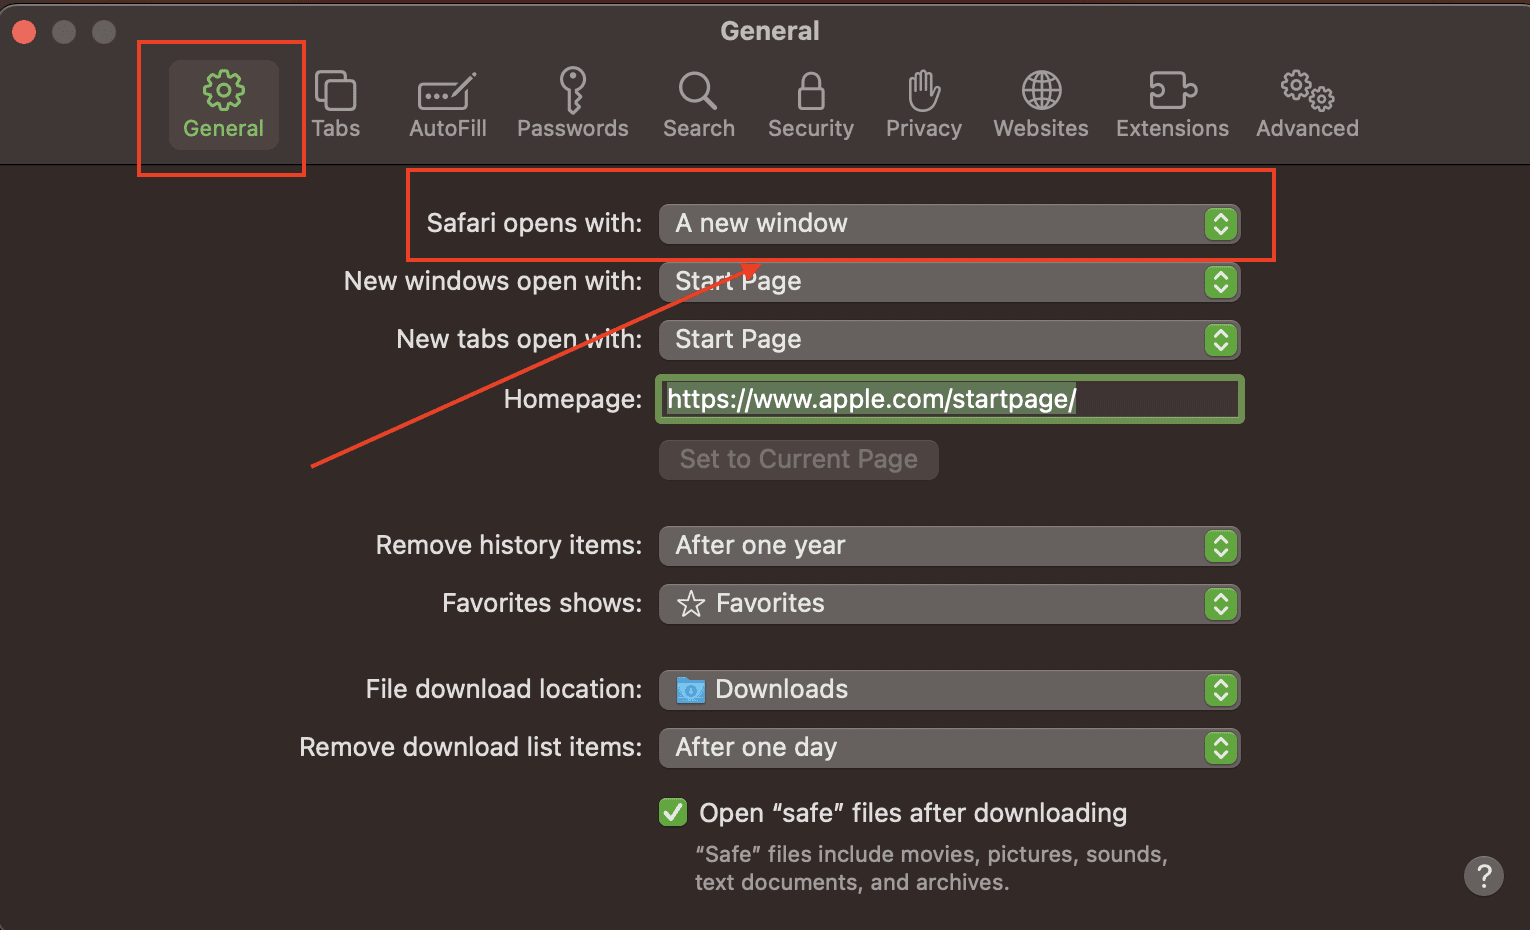The height and width of the screenshot is (930, 1530).
Task: Open the New tabs open with dropdown
Action: coord(948,340)
